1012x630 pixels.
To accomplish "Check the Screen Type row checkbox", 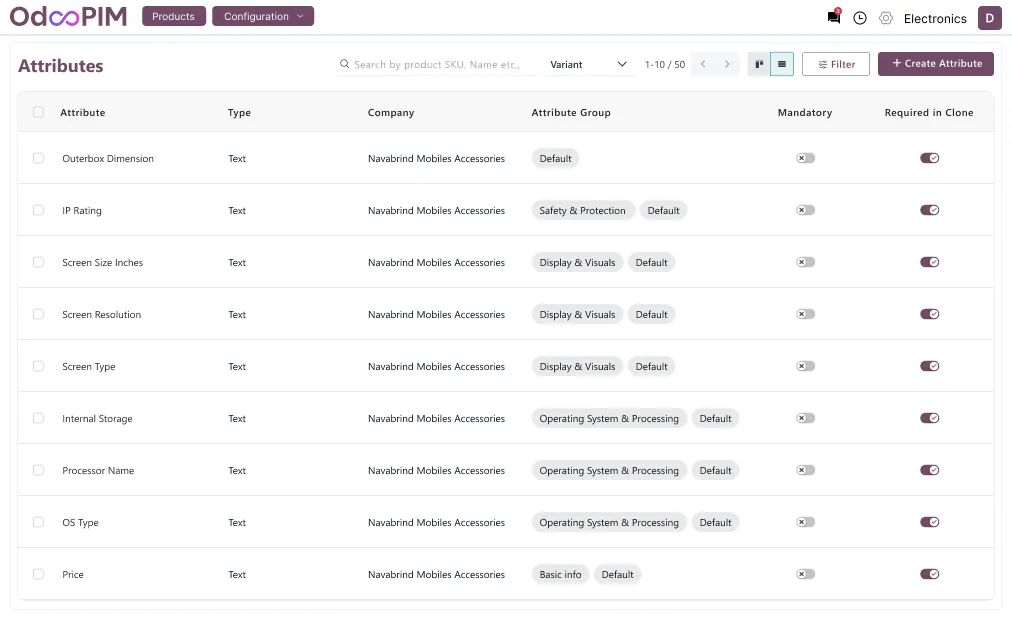I will (x=38, y=366).
